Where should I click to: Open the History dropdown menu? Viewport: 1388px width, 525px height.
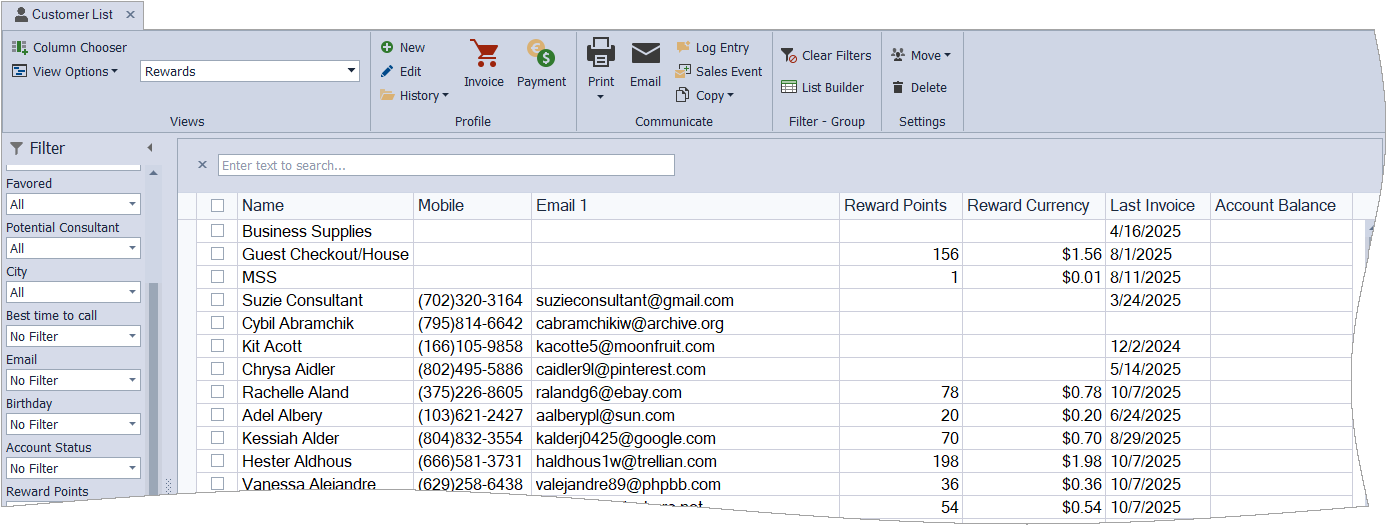[x=414, y=96]
